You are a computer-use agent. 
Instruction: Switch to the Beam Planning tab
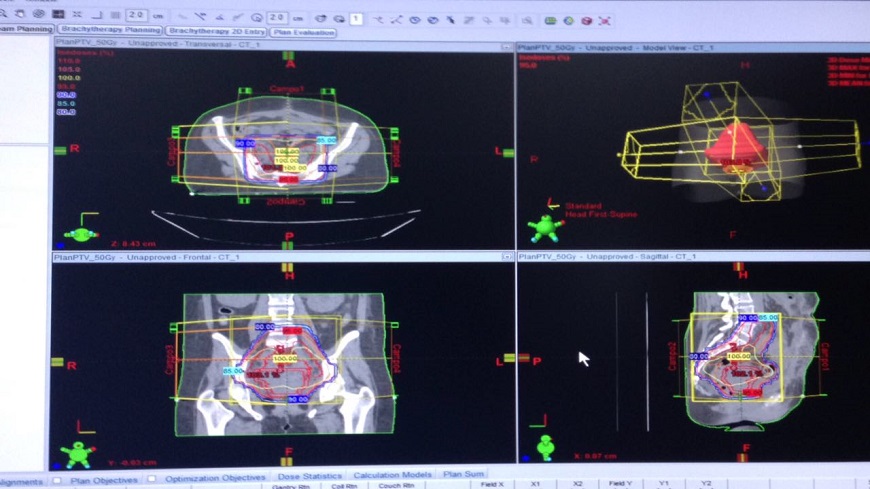pos(27,28)
